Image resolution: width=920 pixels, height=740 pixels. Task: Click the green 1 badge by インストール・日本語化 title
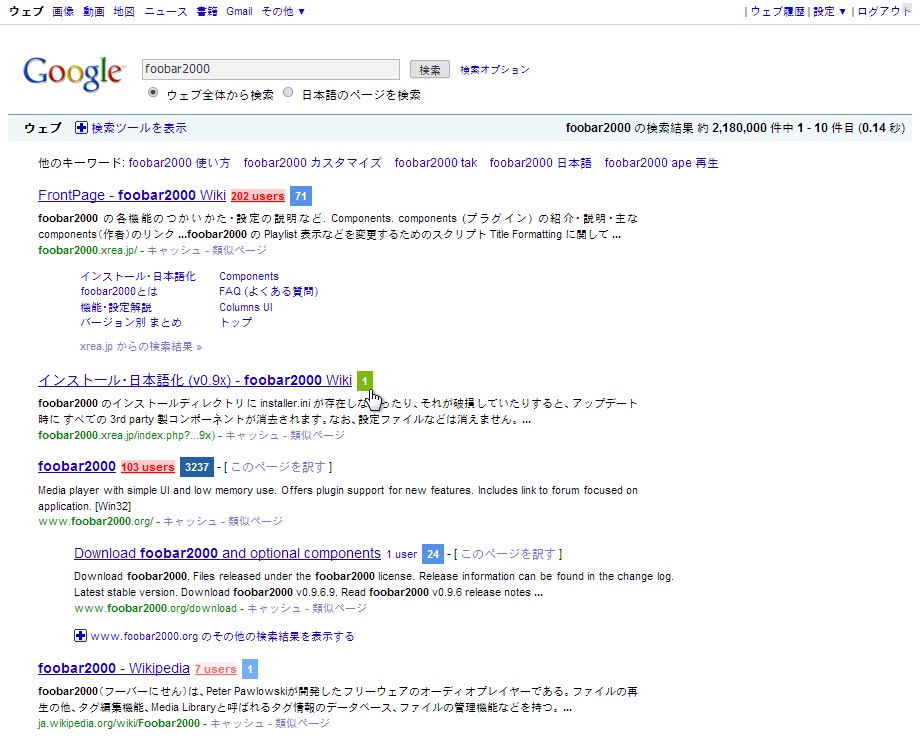[364, 381]
